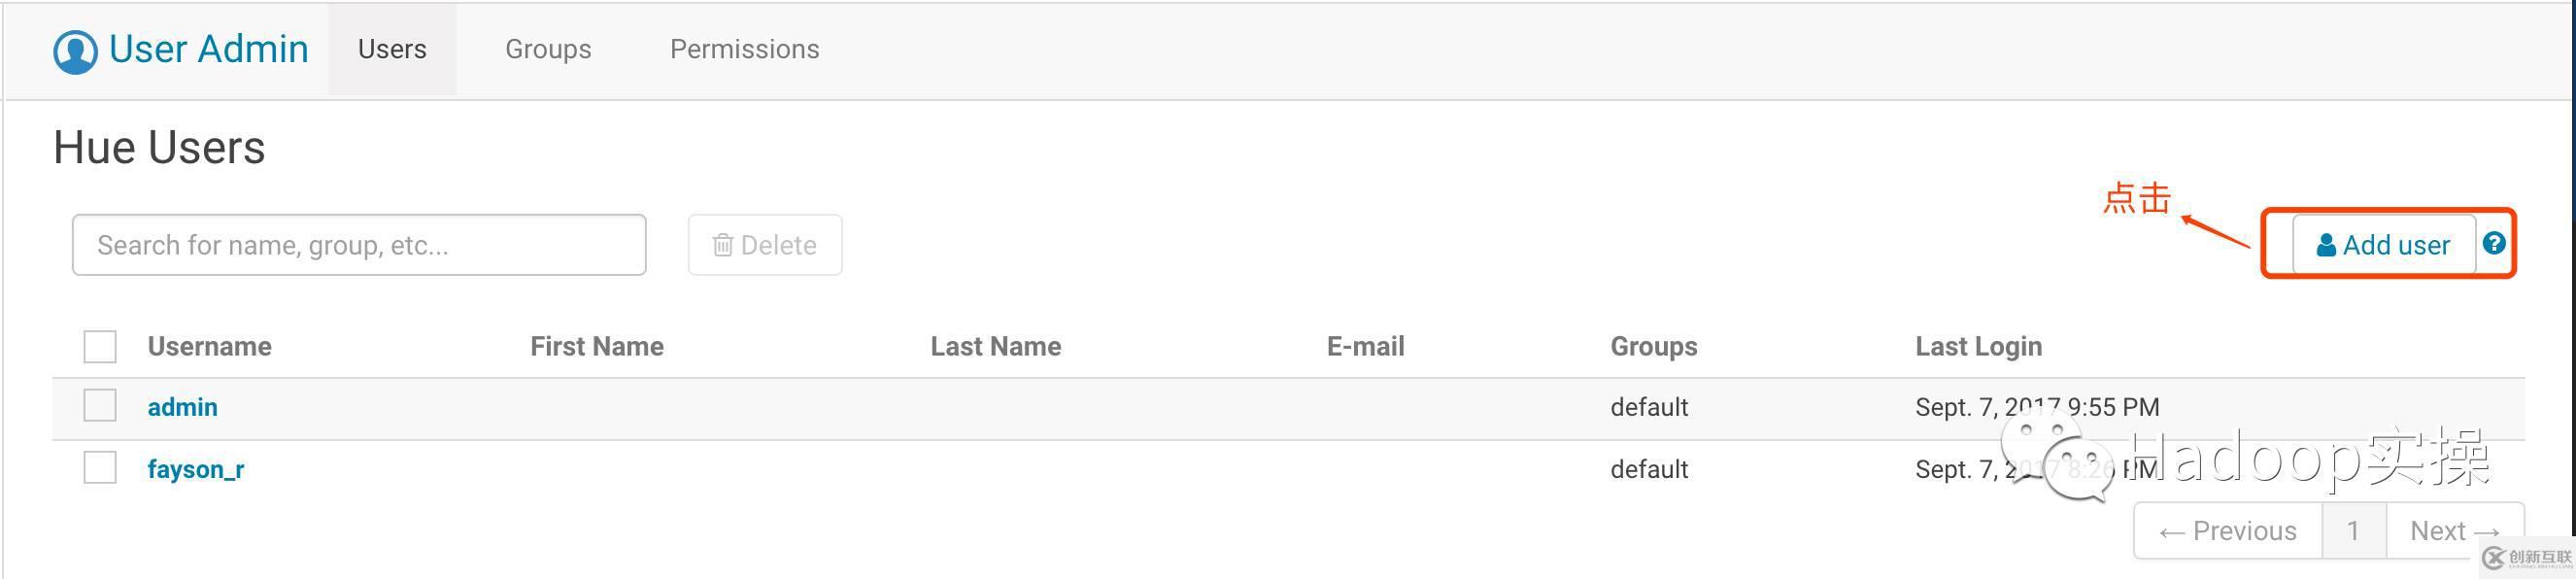Open the Permissions tab
The image size is (2576, 579).
coord(744,49)
